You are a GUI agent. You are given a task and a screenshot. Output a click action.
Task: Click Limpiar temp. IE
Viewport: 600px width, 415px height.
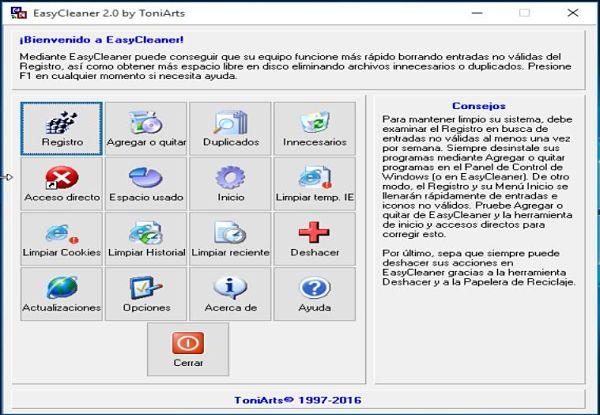click(x=315, y=184)
